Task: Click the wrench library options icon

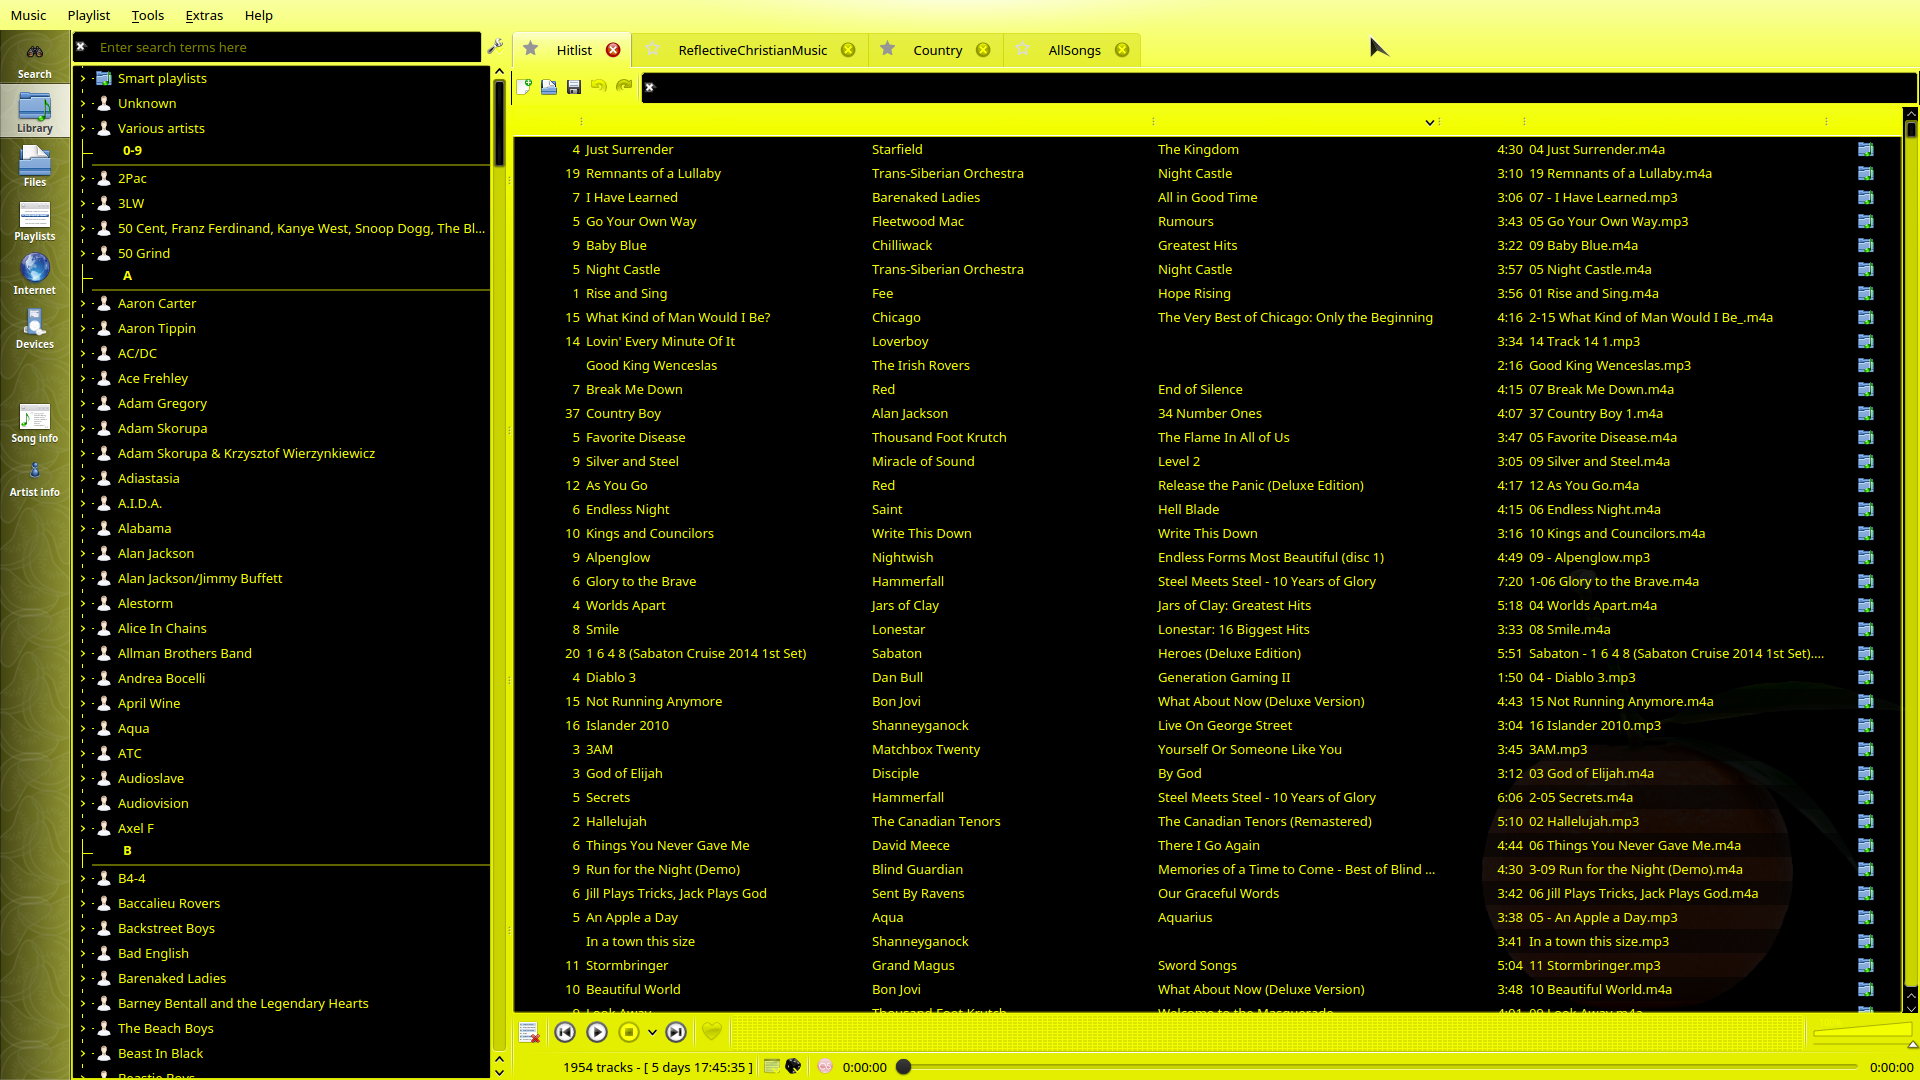Action: 495,46
